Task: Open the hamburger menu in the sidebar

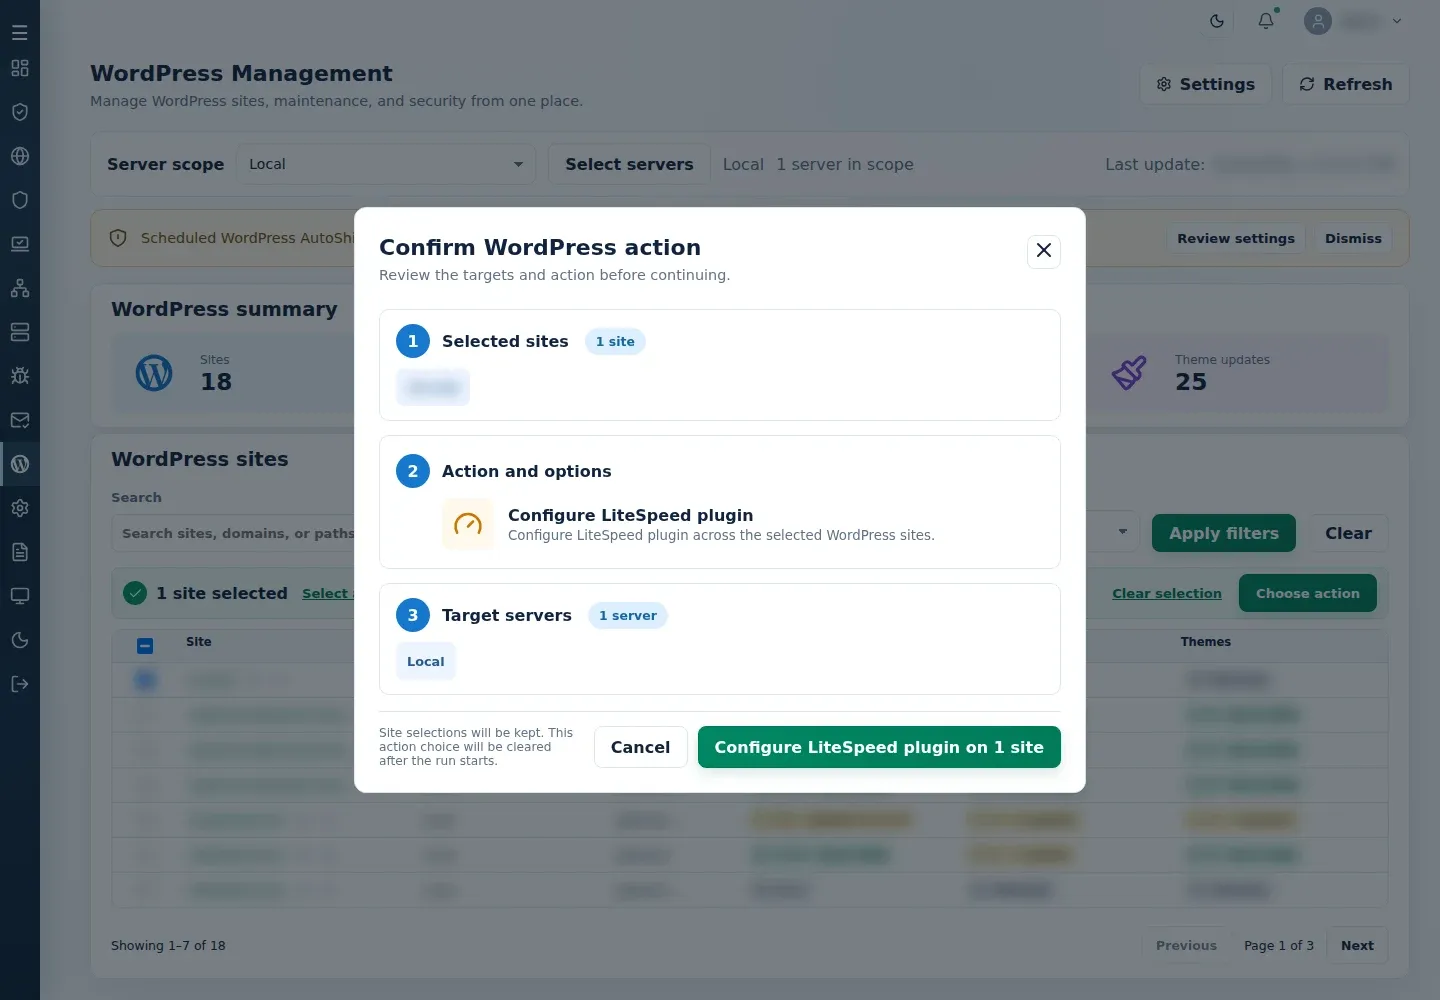Action: 20,33
